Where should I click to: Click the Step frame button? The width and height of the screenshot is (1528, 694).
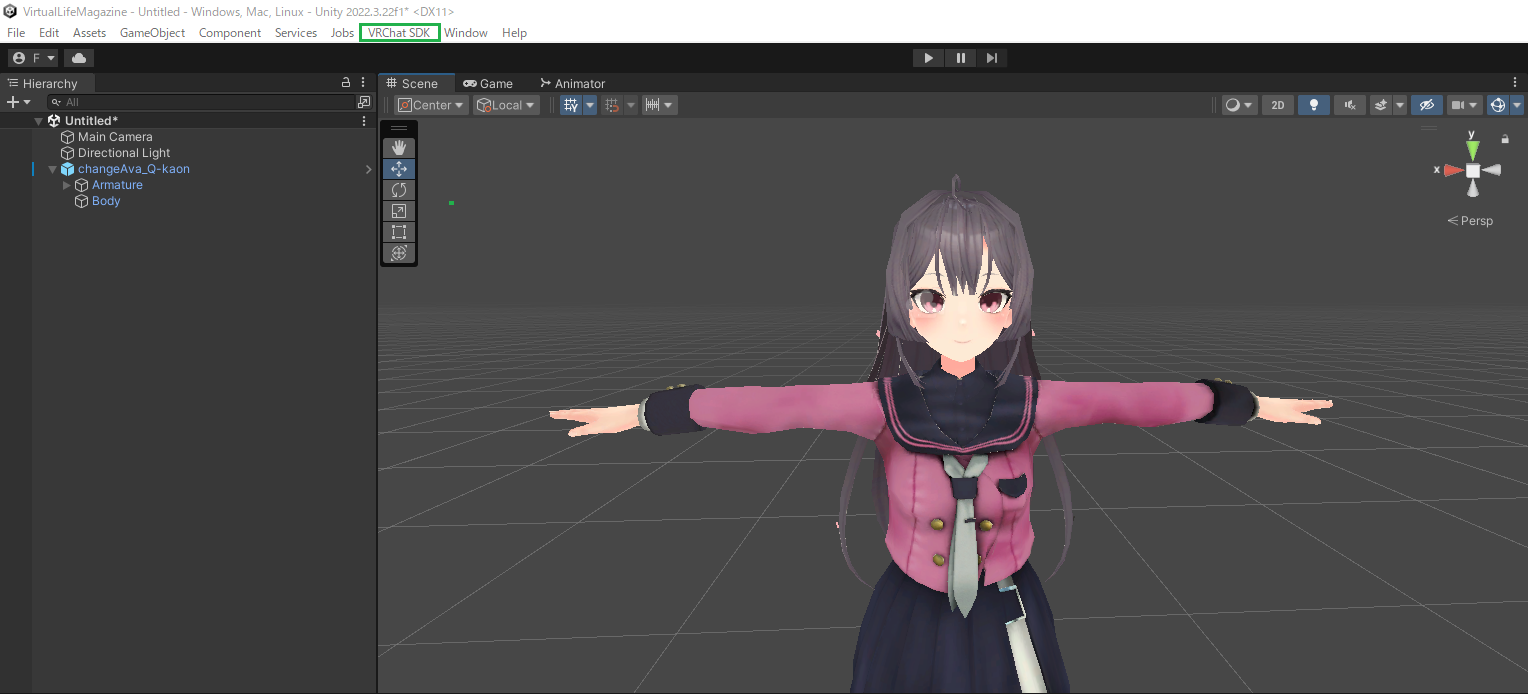click(x=991, y=58)
